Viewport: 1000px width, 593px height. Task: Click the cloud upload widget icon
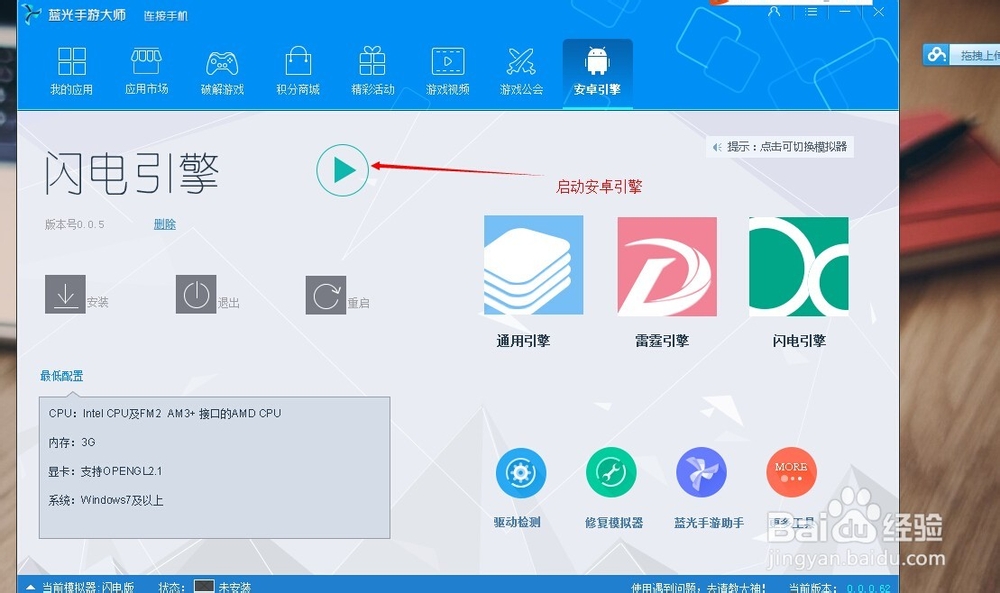(936, 55)
